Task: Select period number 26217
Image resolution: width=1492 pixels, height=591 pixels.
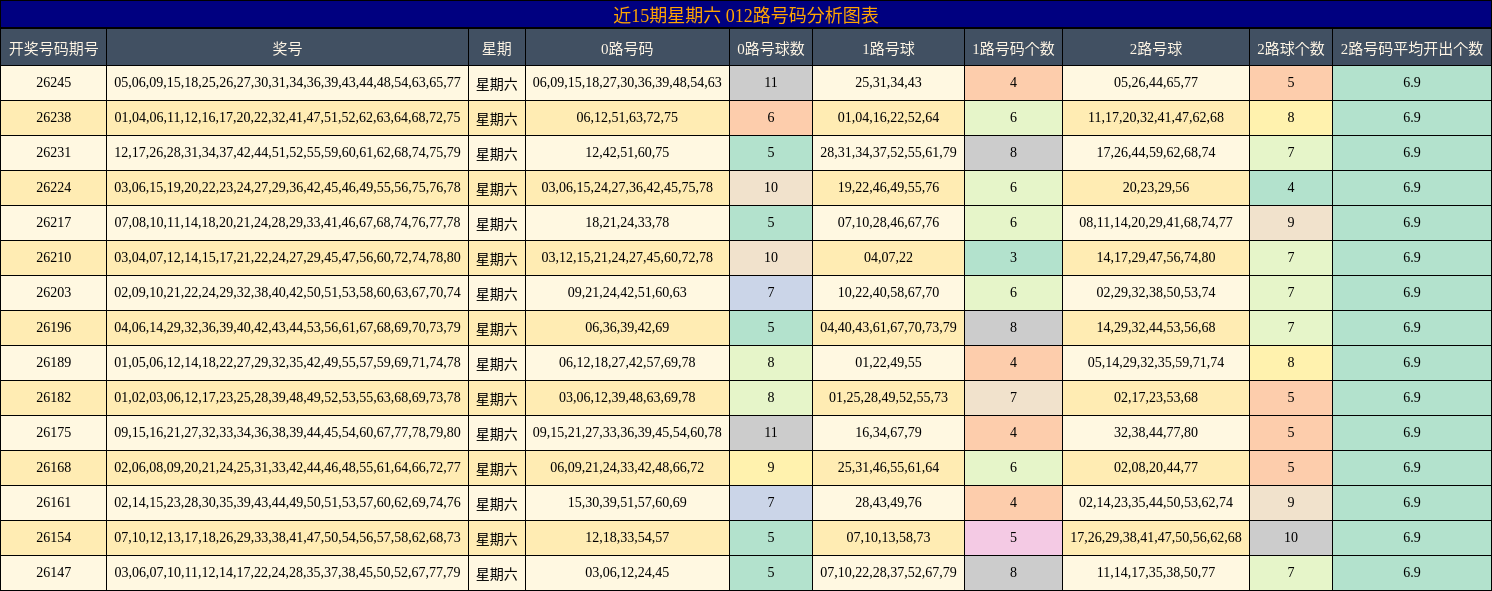Action: (x=53, y=223)
